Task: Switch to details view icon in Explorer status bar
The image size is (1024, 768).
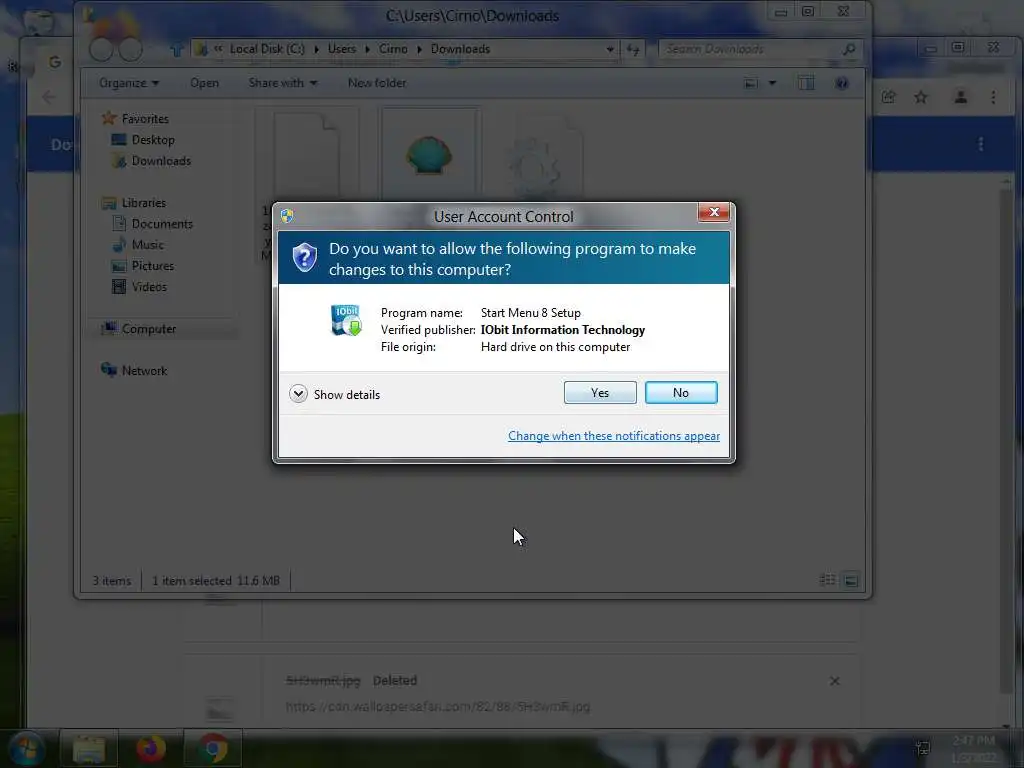Action: [827, 580]
